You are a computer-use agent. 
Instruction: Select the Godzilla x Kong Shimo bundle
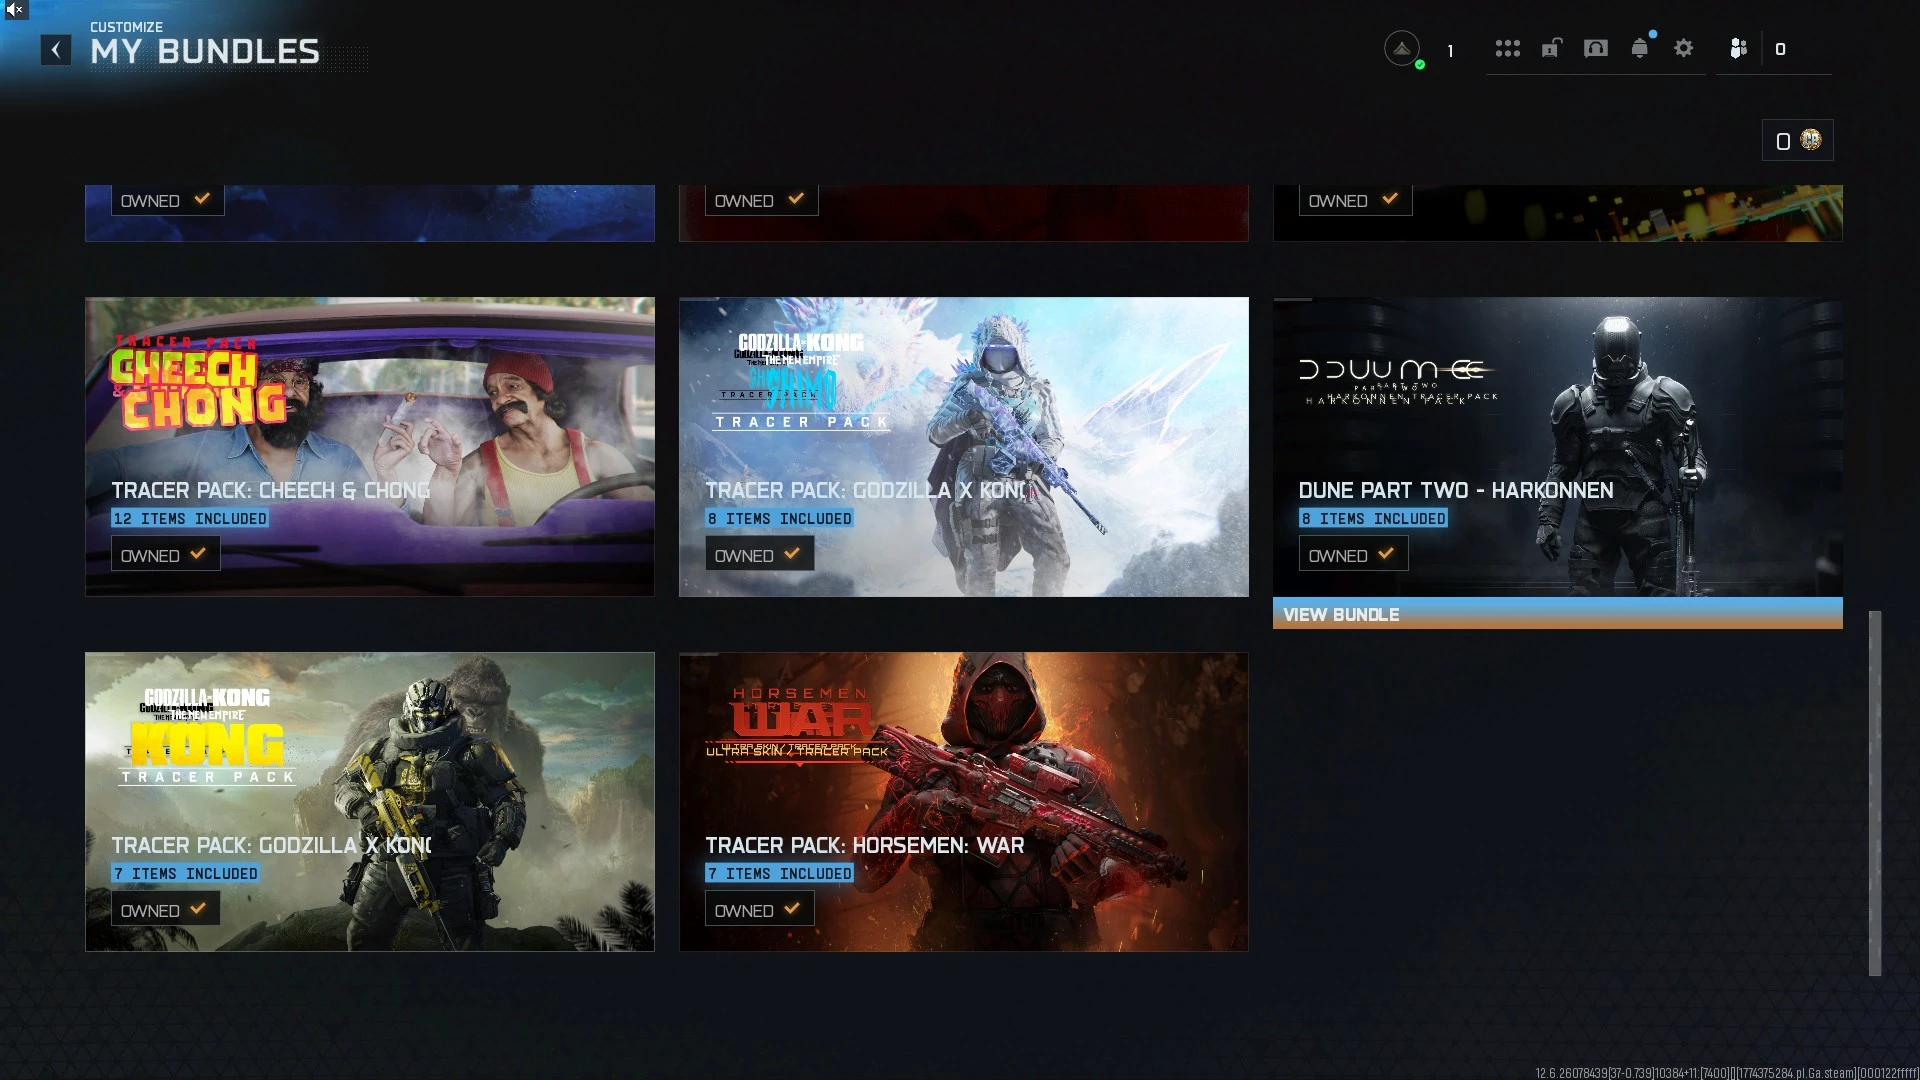click(x=964, y=447)
